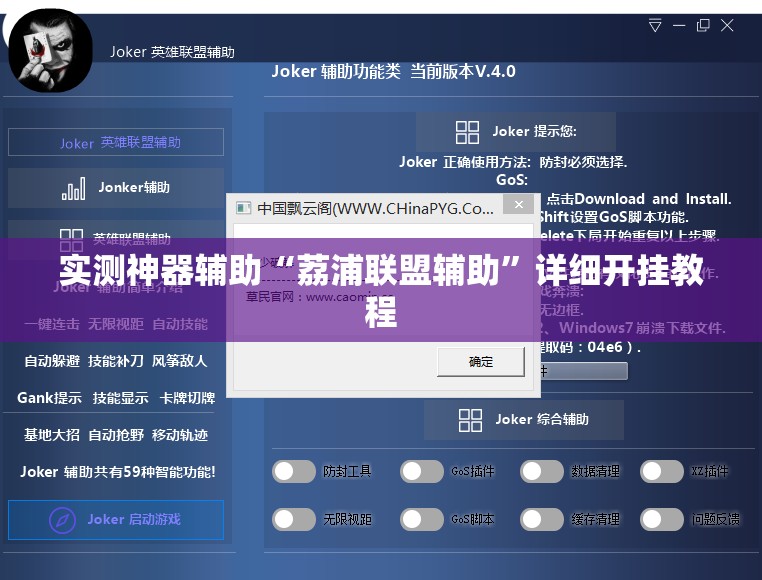Click the grid icon next to Joker 综合辅助
This screenshot has width=762, height=580.
click(x=470, y=420)
